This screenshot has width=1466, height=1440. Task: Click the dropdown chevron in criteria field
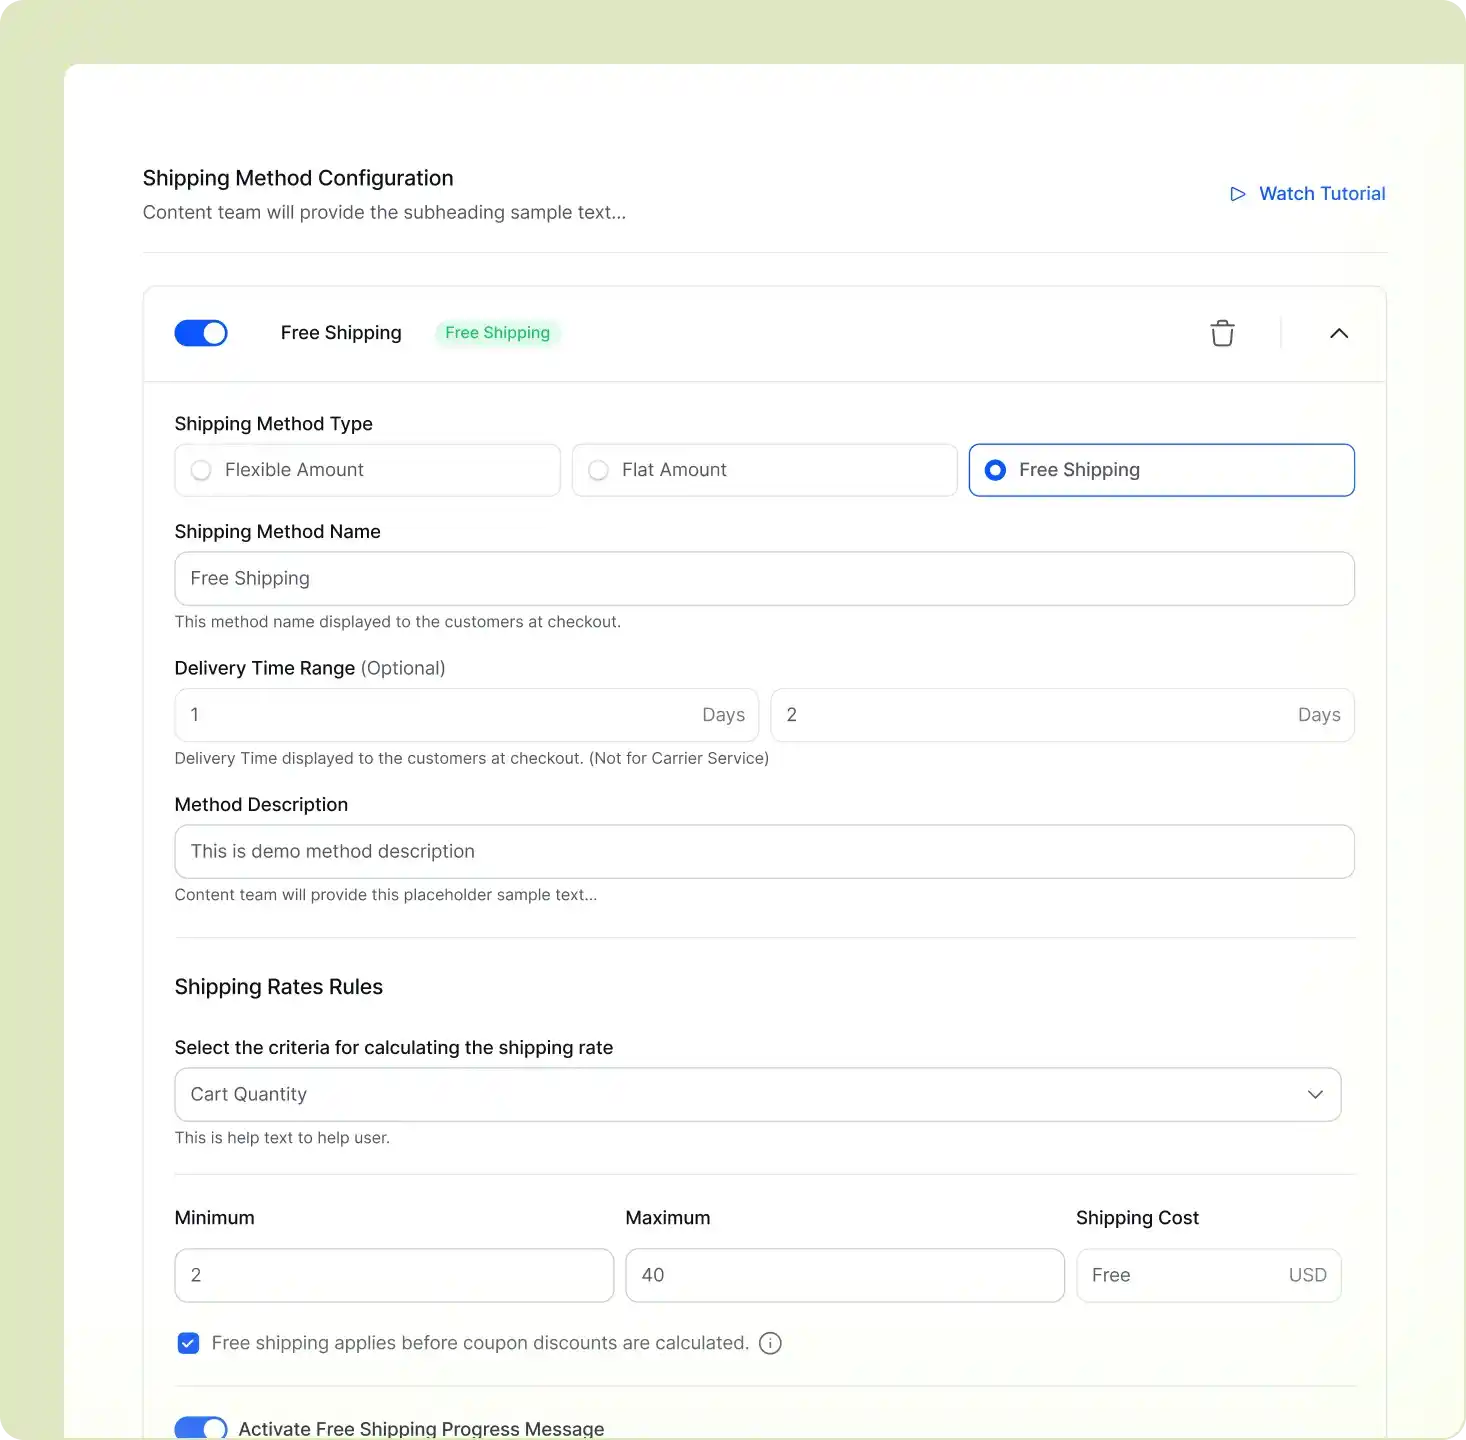pos(1315,1094)
